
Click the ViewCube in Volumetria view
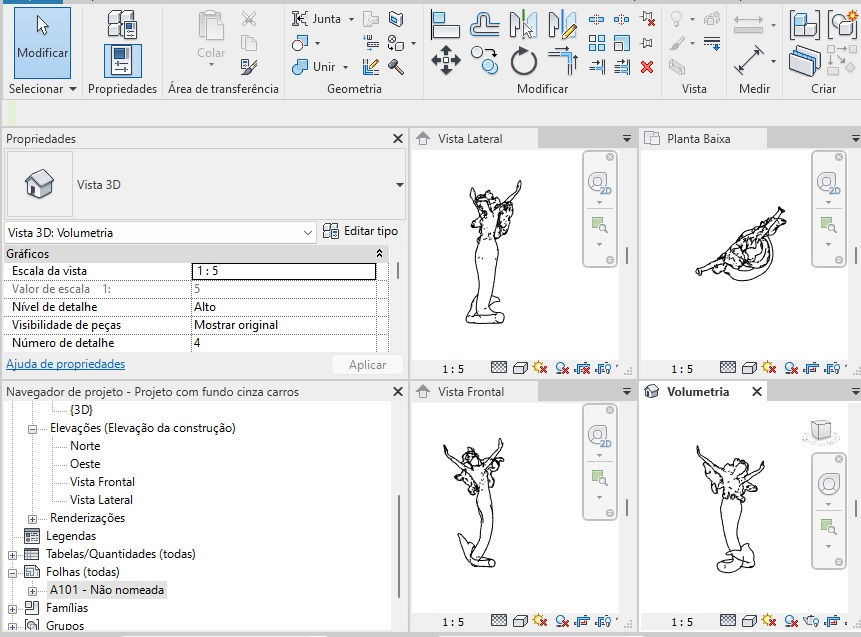(821, 431)
